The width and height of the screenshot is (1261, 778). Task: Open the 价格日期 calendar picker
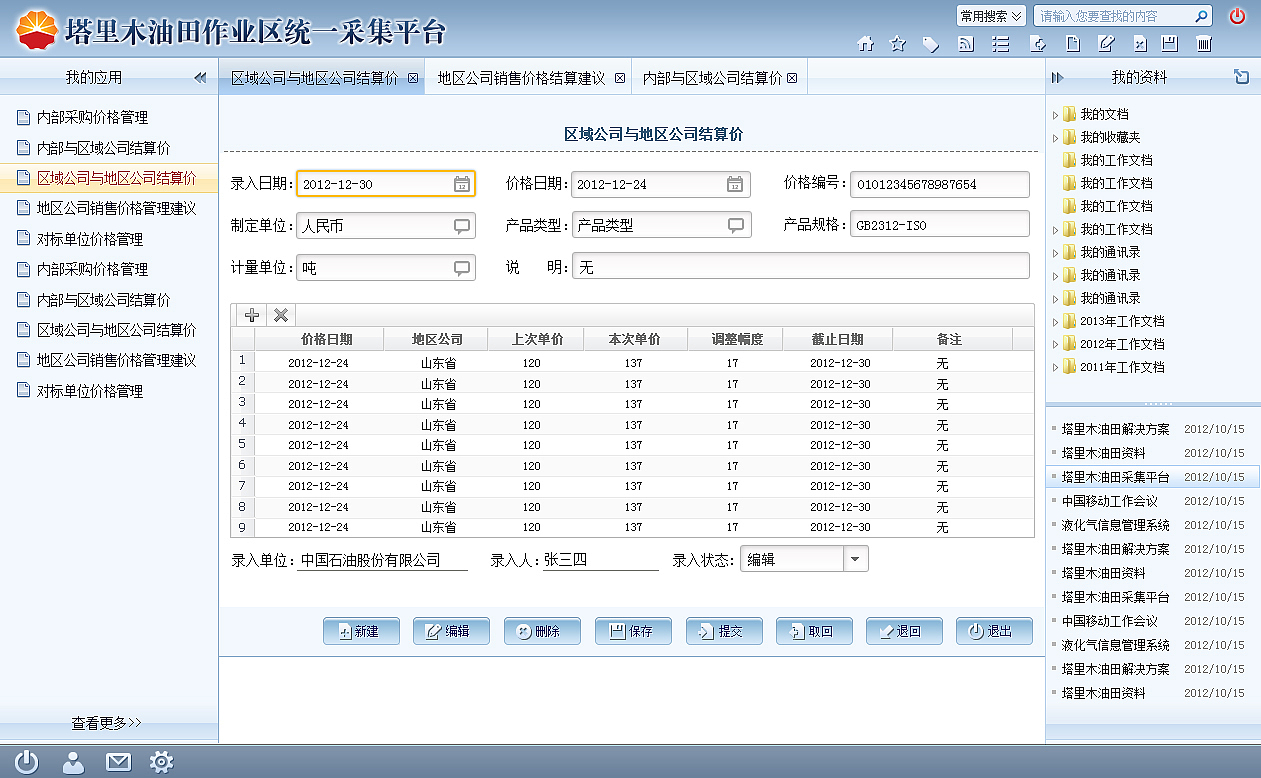735,184
